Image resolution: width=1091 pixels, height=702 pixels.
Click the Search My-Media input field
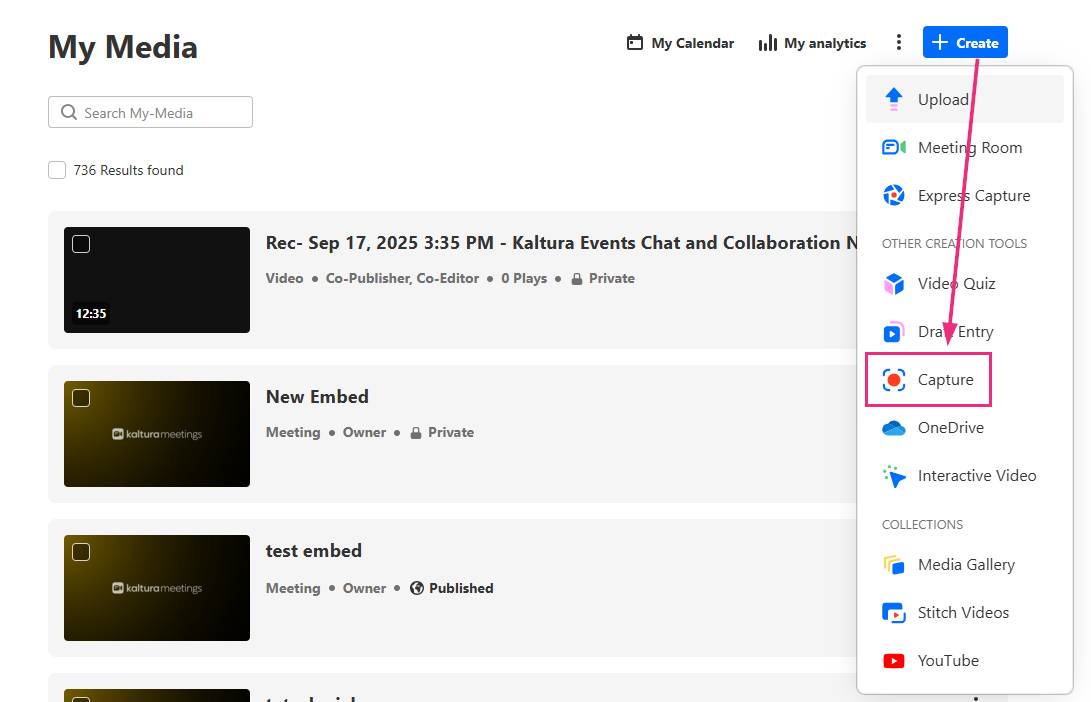point(150,112)
